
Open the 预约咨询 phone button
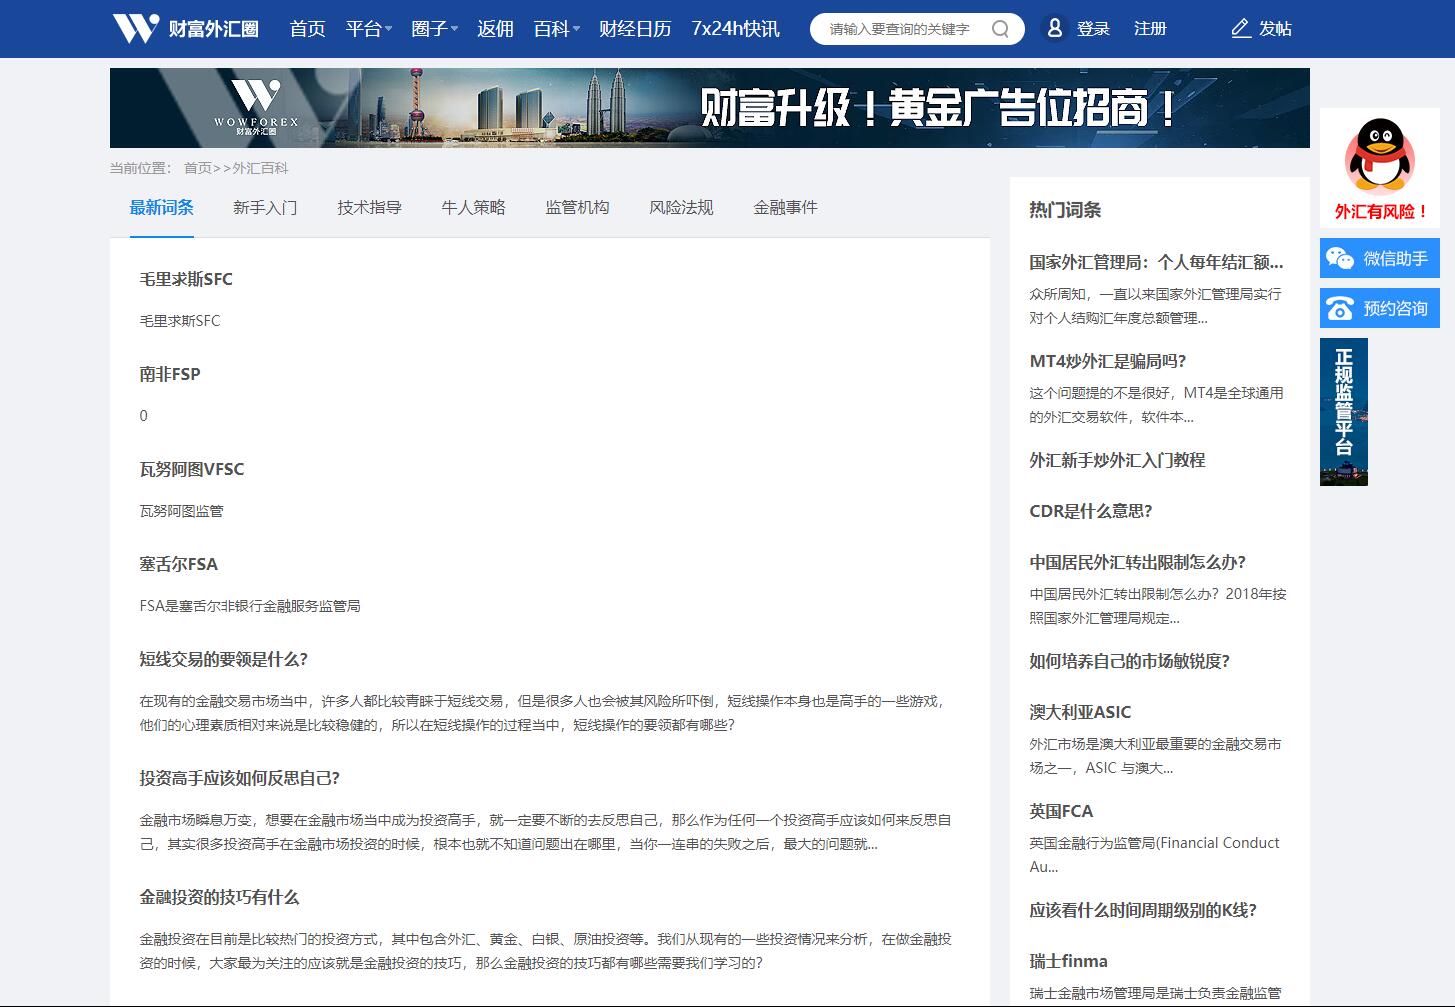tap(1379, 308)
